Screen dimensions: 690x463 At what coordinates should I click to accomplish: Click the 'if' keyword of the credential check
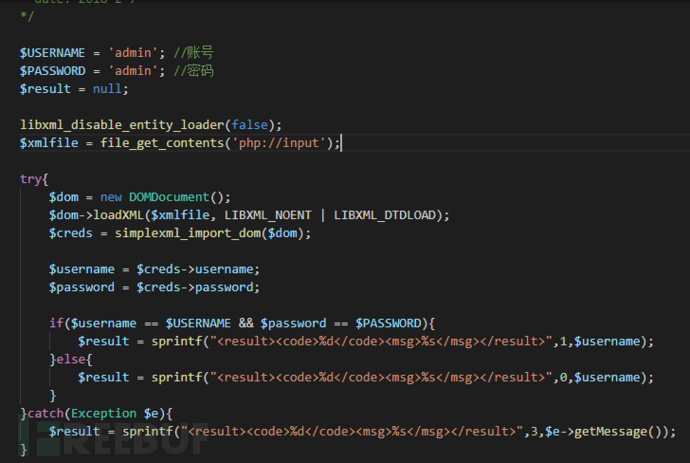coord(56,323)
